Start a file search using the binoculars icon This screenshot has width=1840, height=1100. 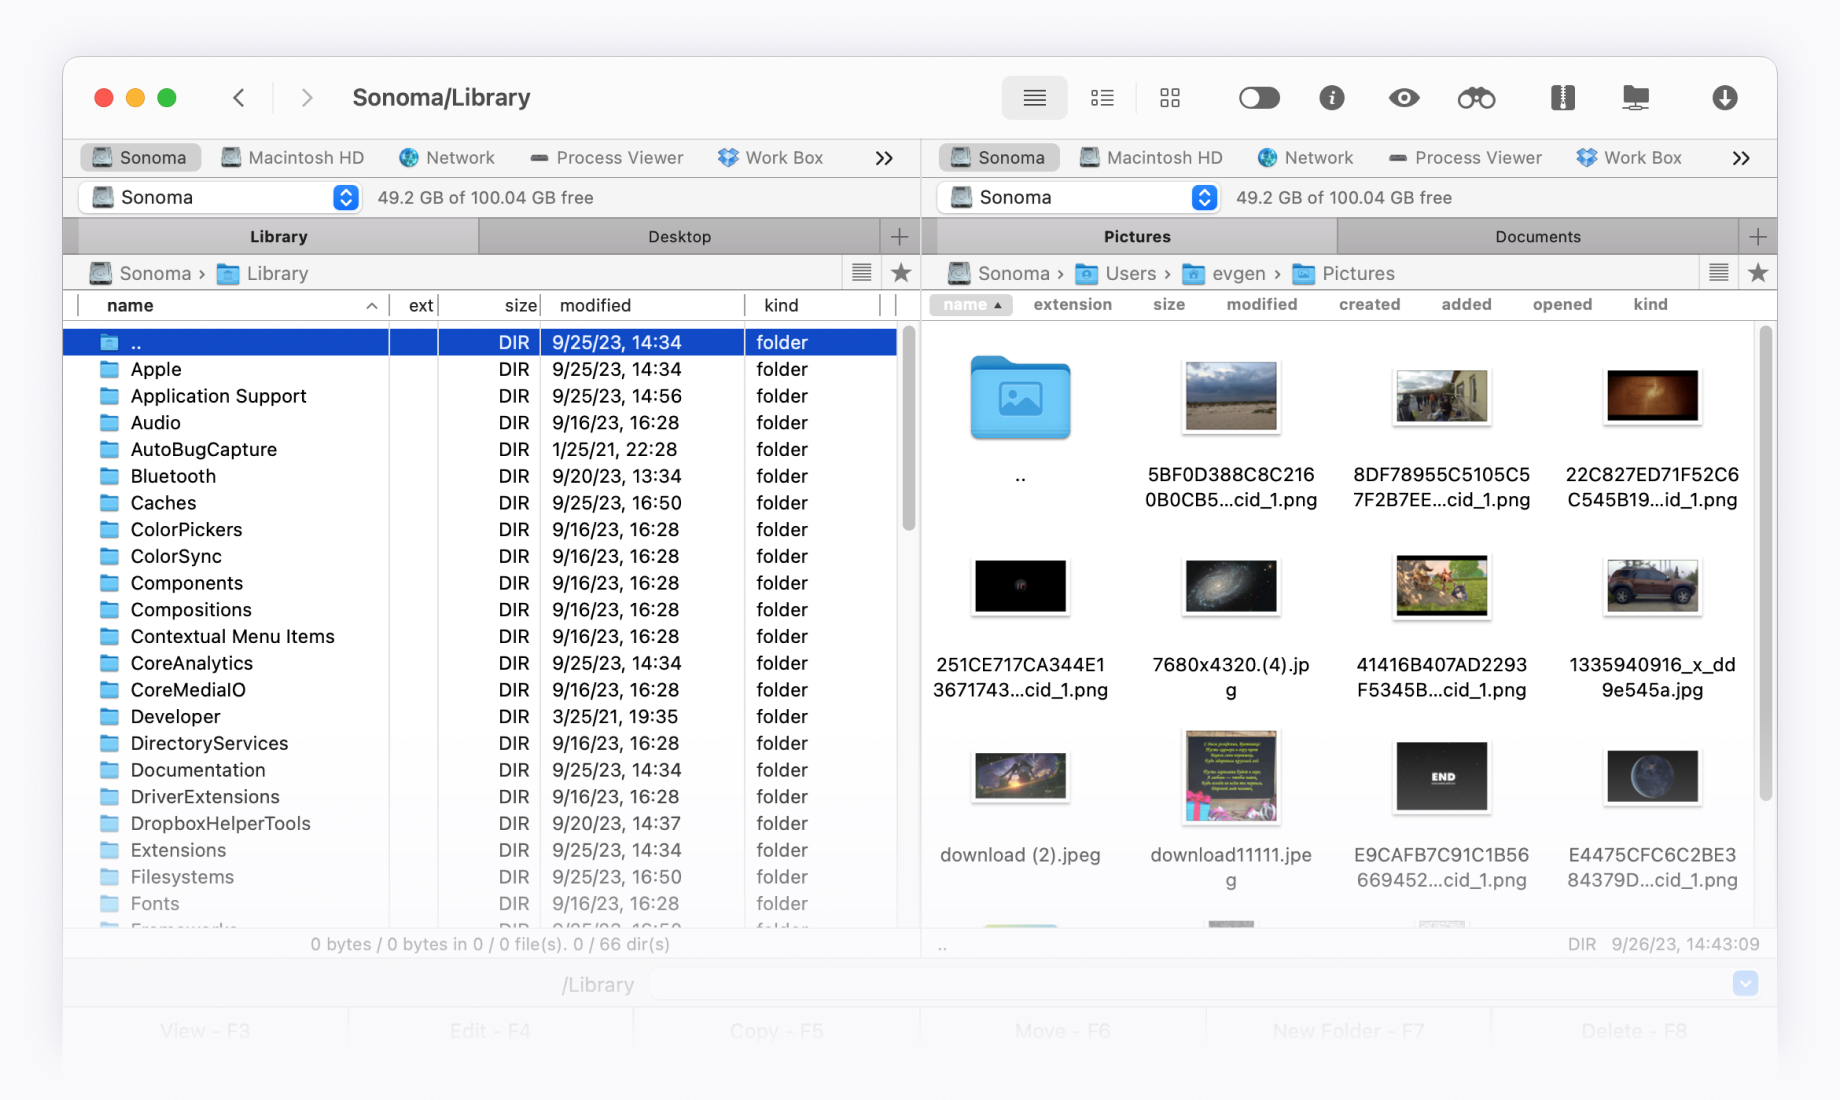(1475, 97)
